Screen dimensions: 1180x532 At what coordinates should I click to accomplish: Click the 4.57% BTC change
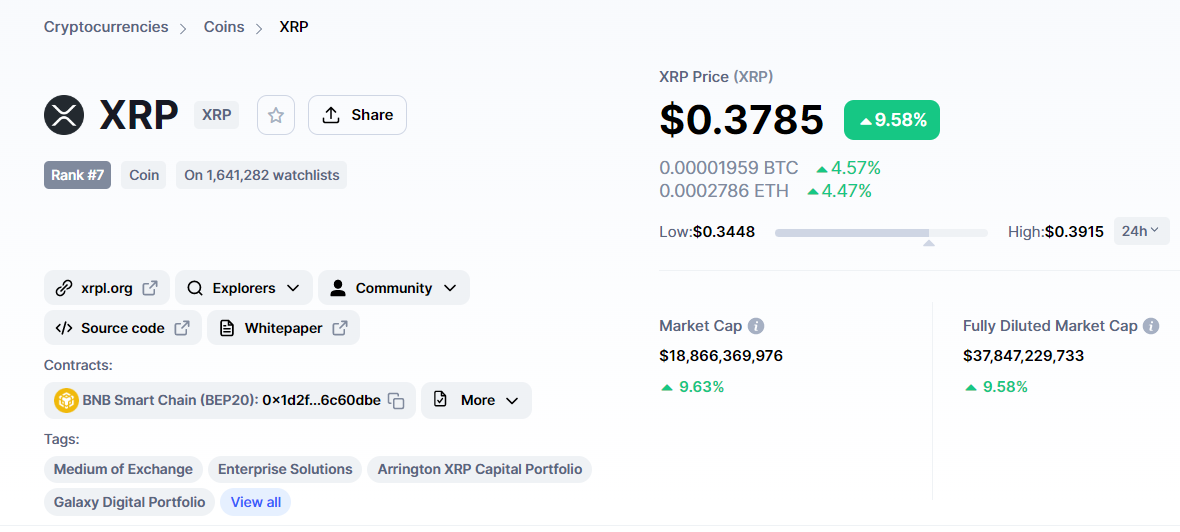coord(848,168)
